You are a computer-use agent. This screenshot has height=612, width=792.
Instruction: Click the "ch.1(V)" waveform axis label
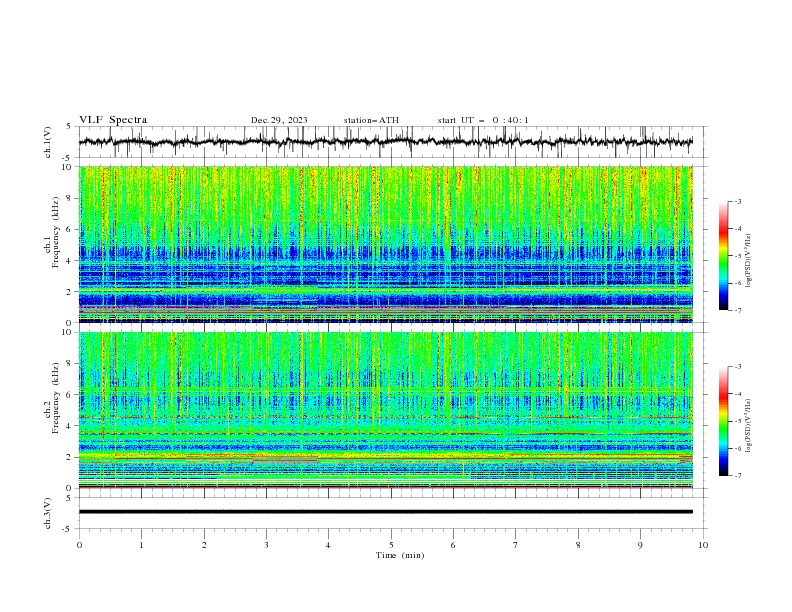point(48,142)
